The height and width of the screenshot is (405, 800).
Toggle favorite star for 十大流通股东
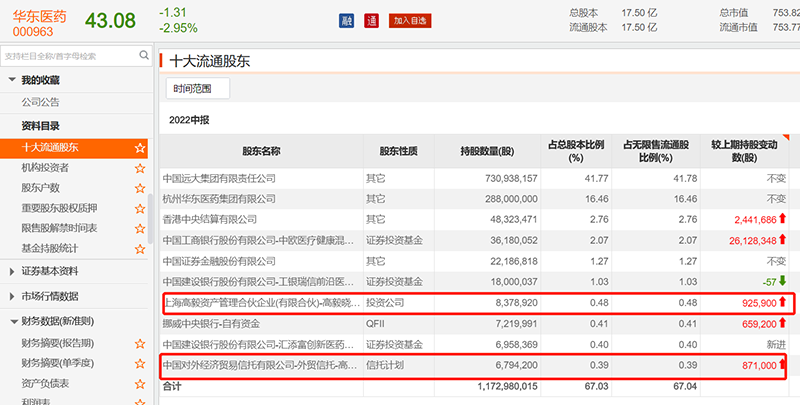[140, 148]
